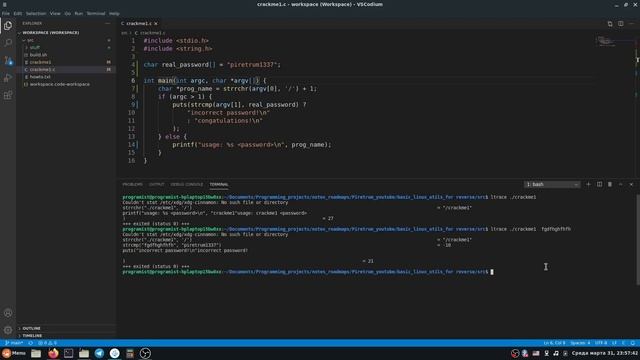This screenshot has width=640, height=360.
Task: Open the View menu
Action: [x=55, y=13]
